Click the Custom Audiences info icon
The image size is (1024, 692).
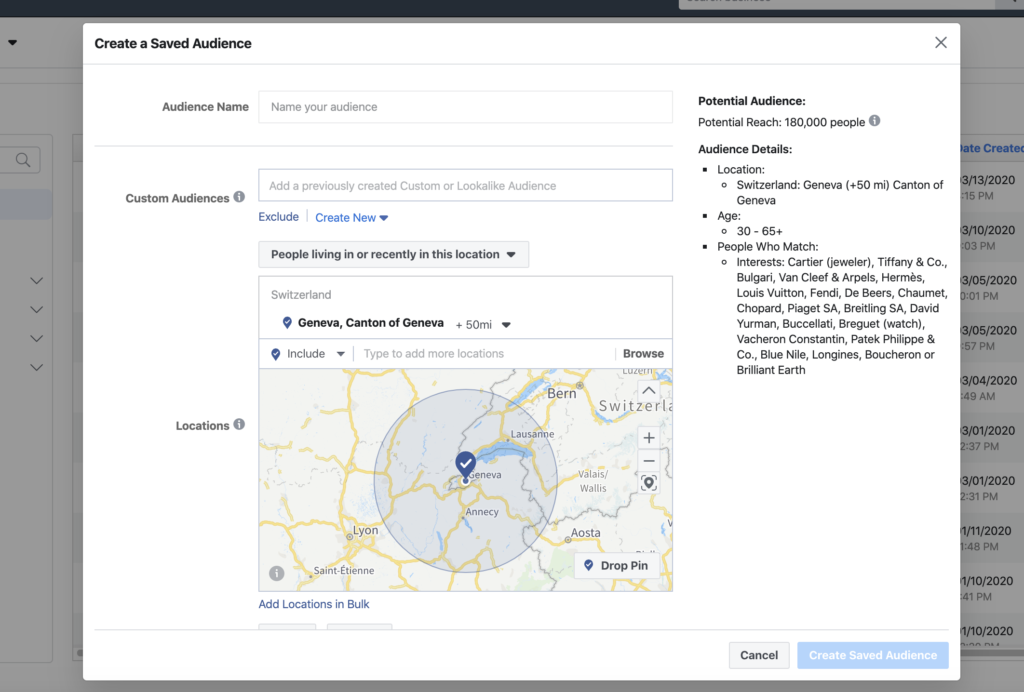[240, 197]
